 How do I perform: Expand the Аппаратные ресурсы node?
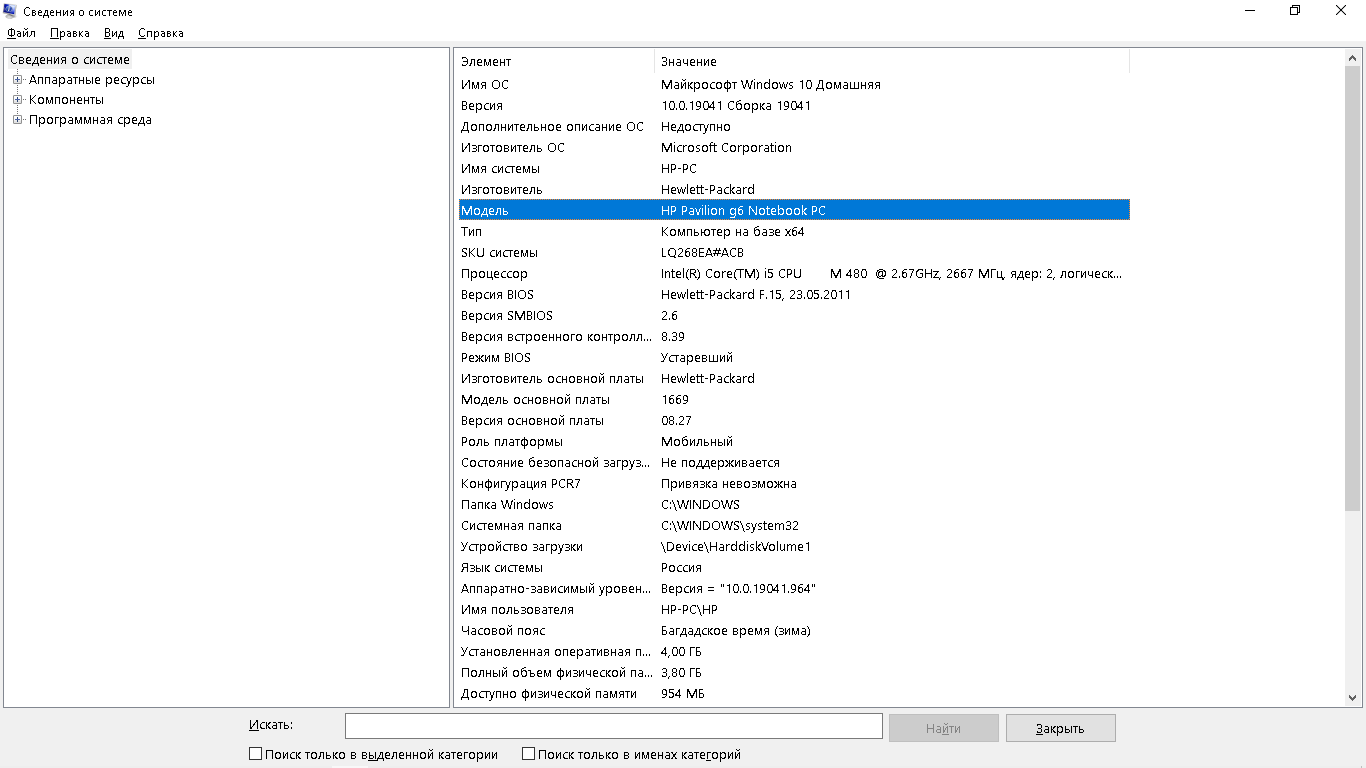click(x=17, y=80)
